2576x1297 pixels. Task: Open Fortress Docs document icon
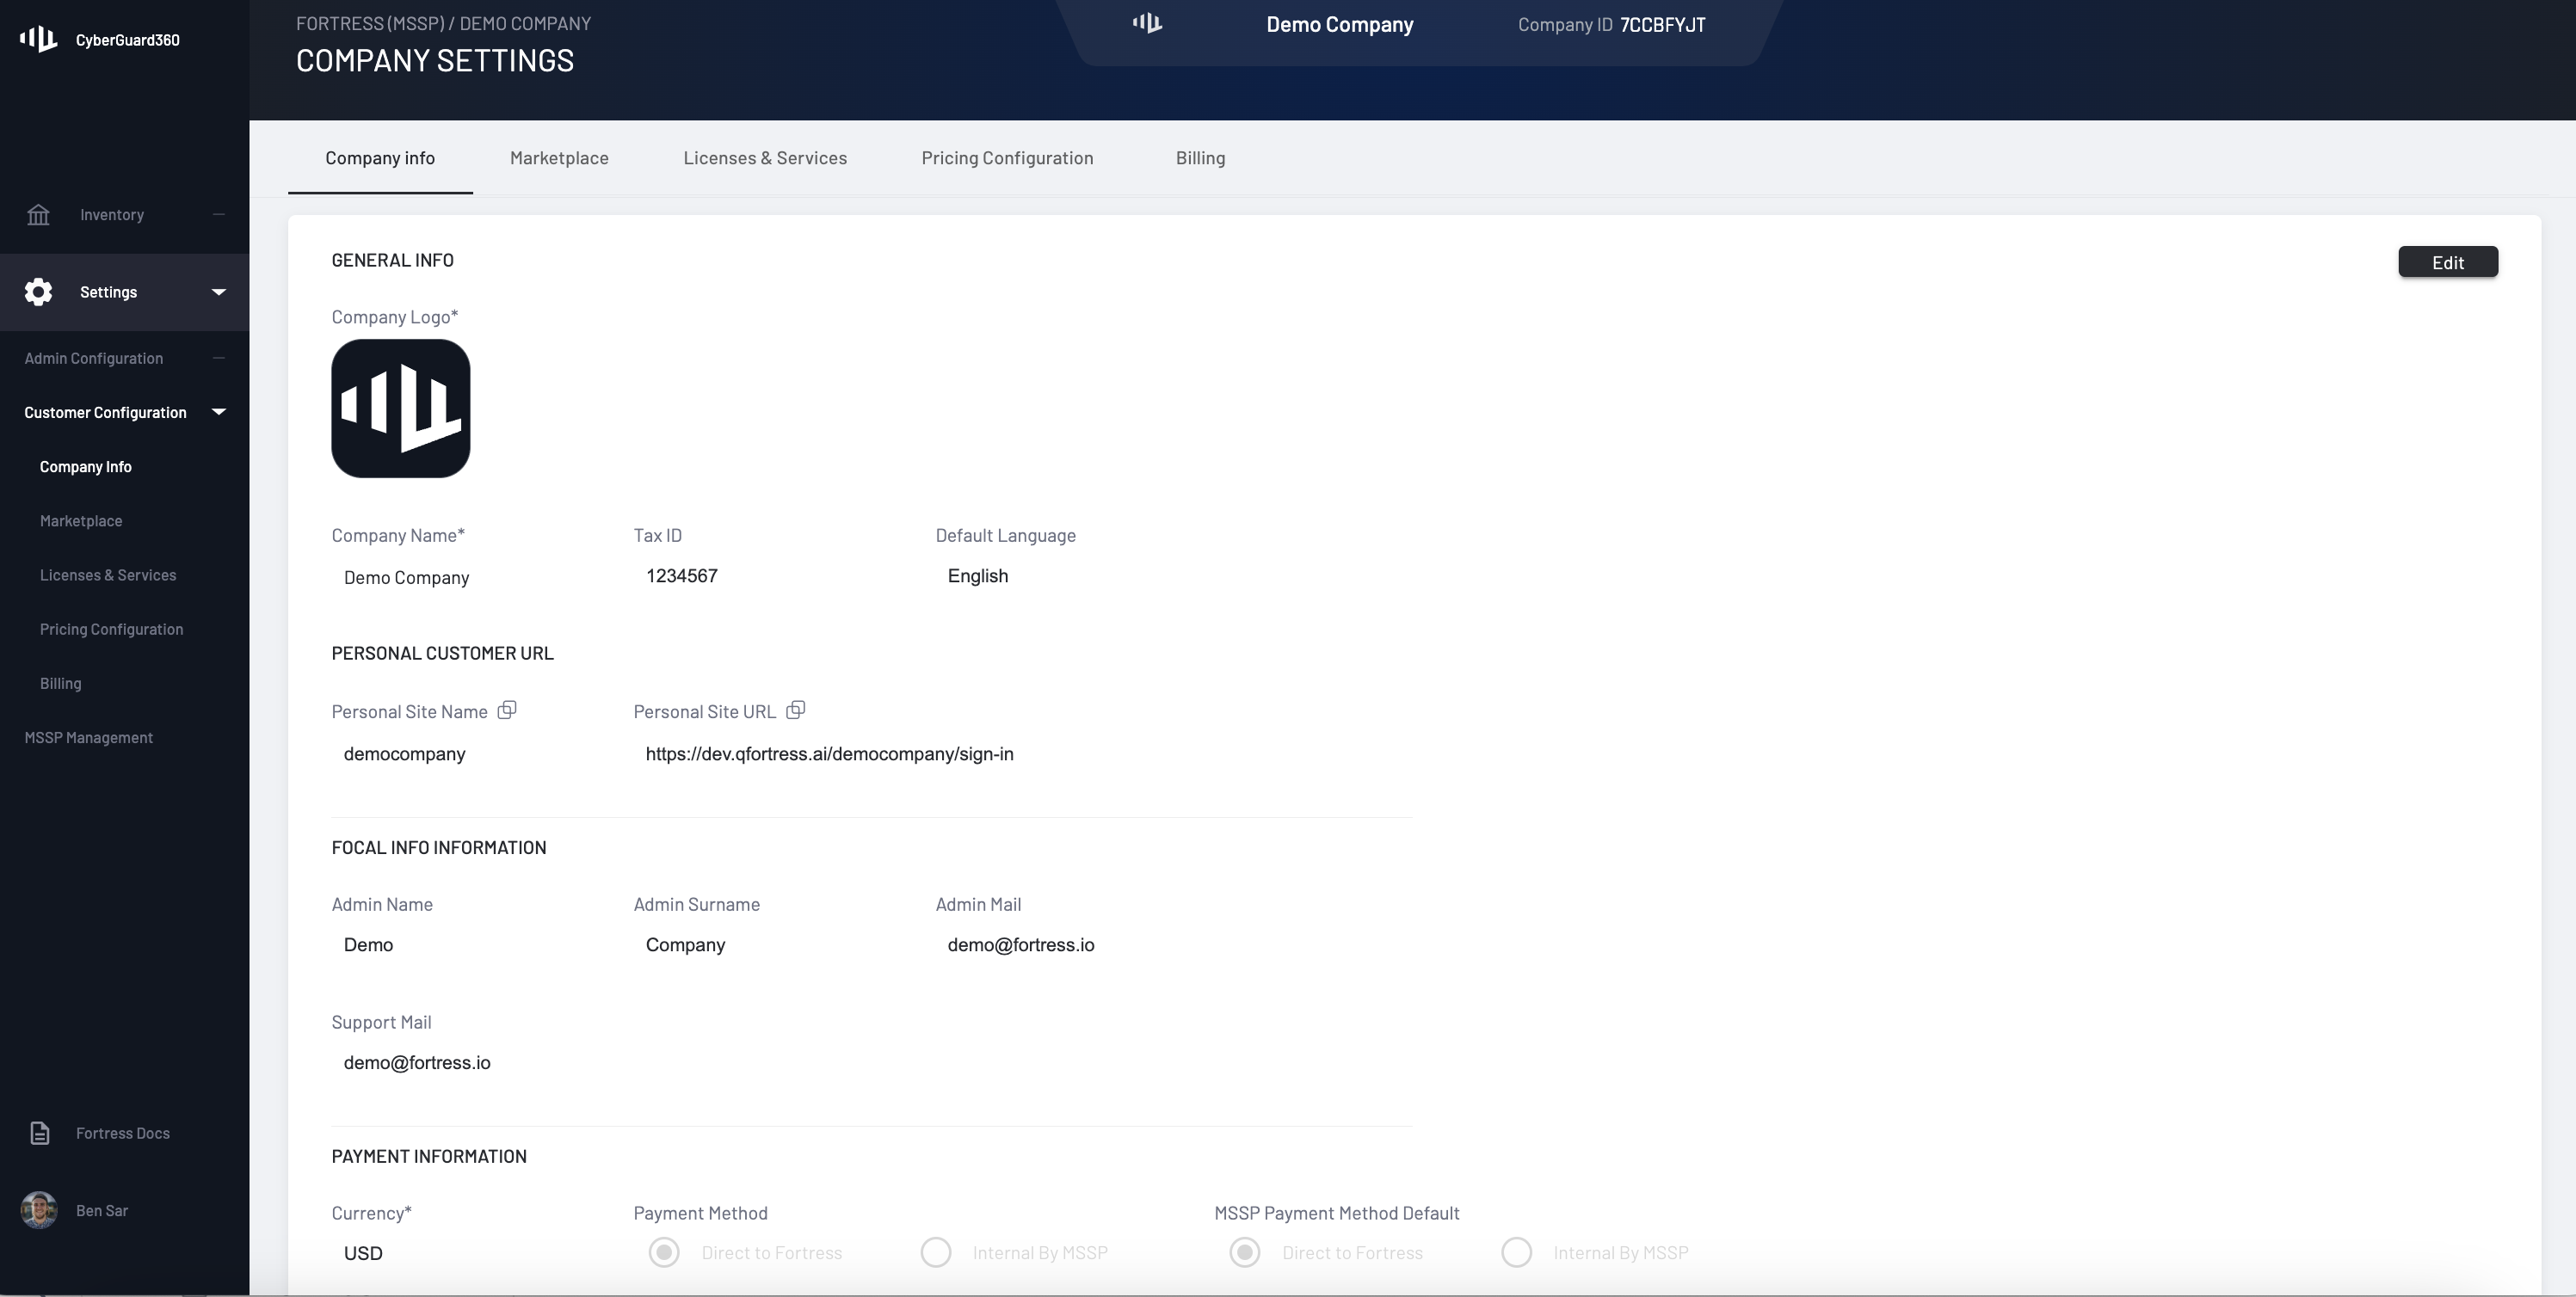point(40,1133)
